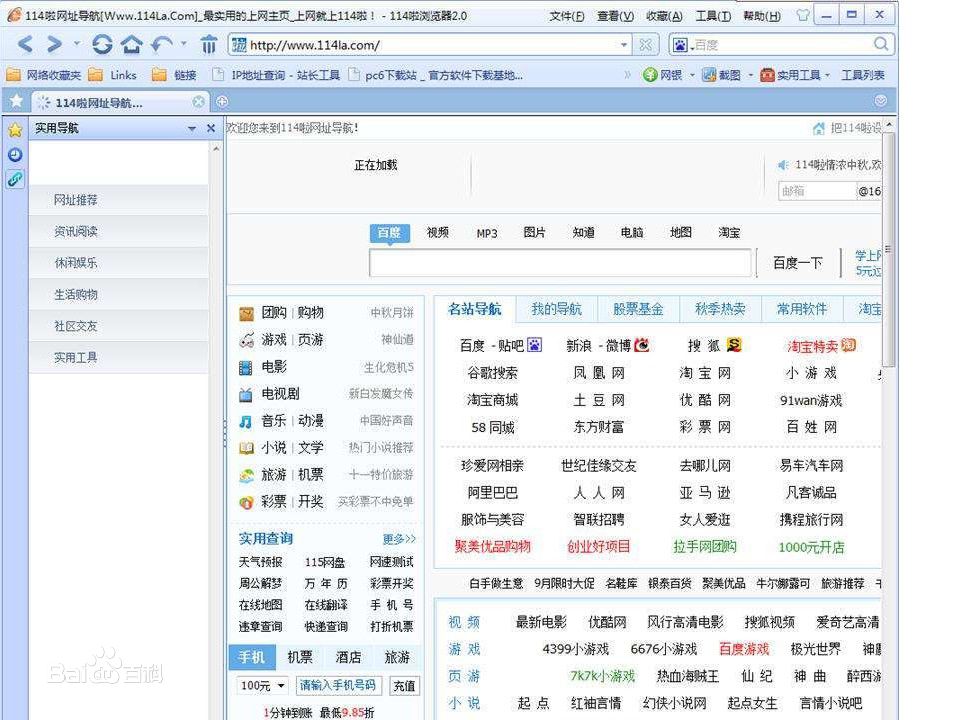
Task: Click the undo closed tab icon
Action: tap(161, 44)
